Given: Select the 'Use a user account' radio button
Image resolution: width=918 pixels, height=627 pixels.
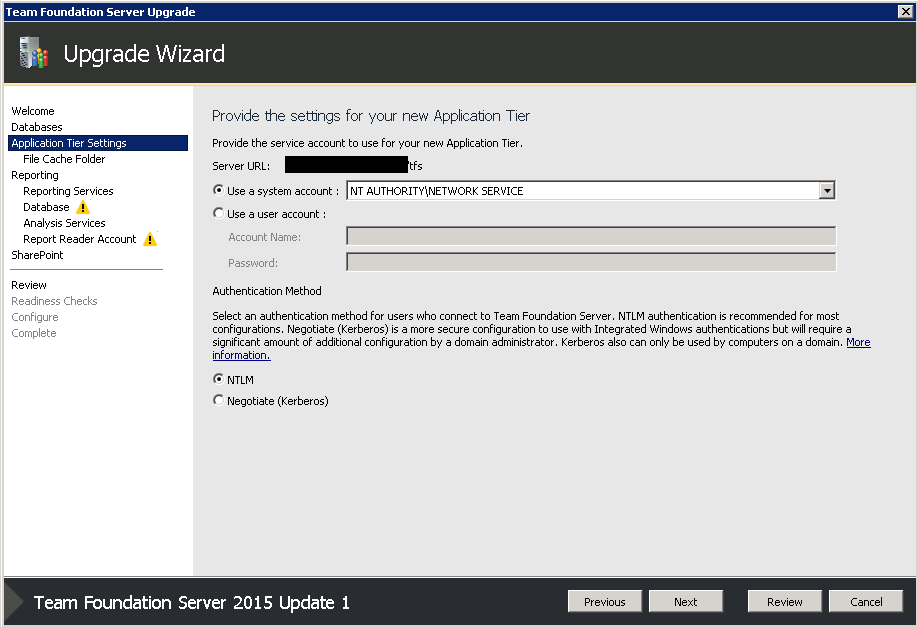Looking at the screenshot, I should tap(218, 214).
